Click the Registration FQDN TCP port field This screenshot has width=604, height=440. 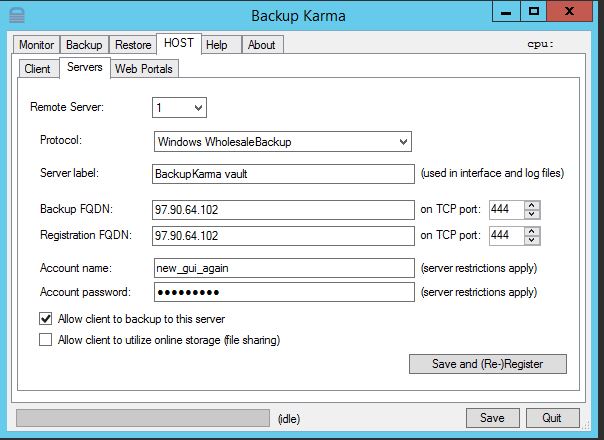pyautogui.click(x=507, y=235)
